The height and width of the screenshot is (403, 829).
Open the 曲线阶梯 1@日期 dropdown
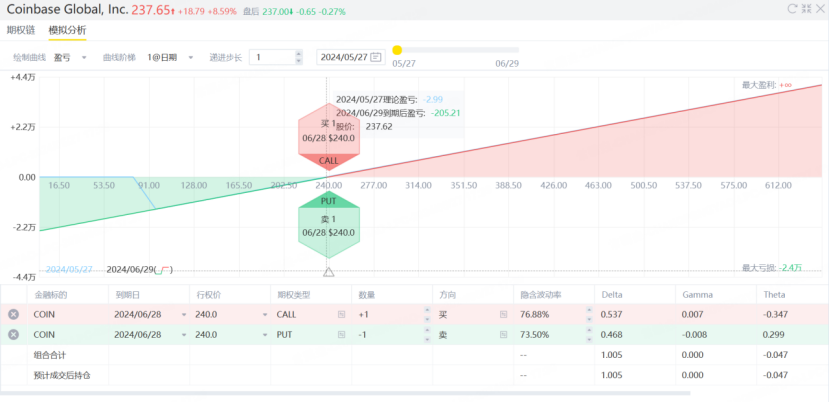point(170,57)
